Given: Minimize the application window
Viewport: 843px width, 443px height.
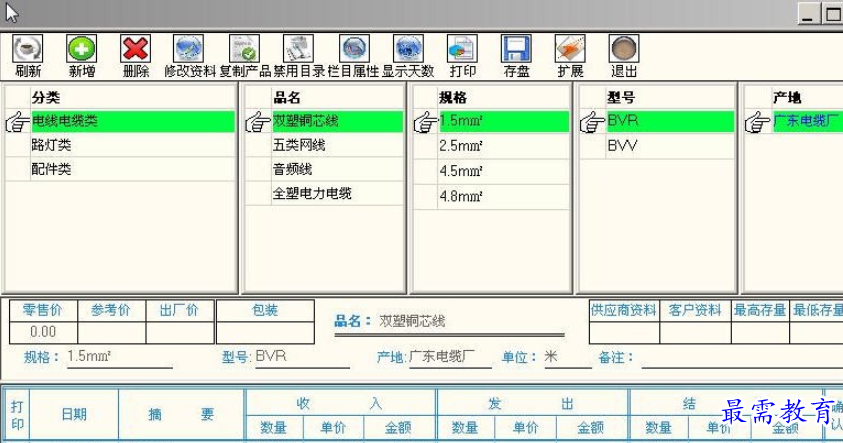Looking at the screenshot, I should [x=808, y=13].
